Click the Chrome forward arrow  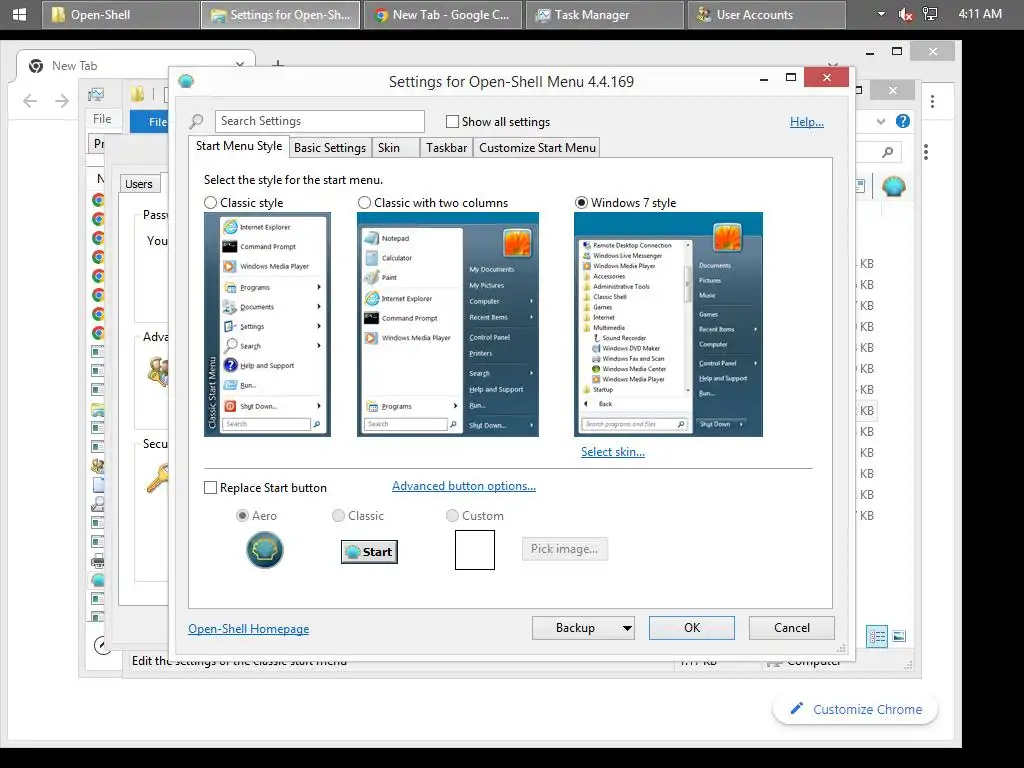click(62, 101)
